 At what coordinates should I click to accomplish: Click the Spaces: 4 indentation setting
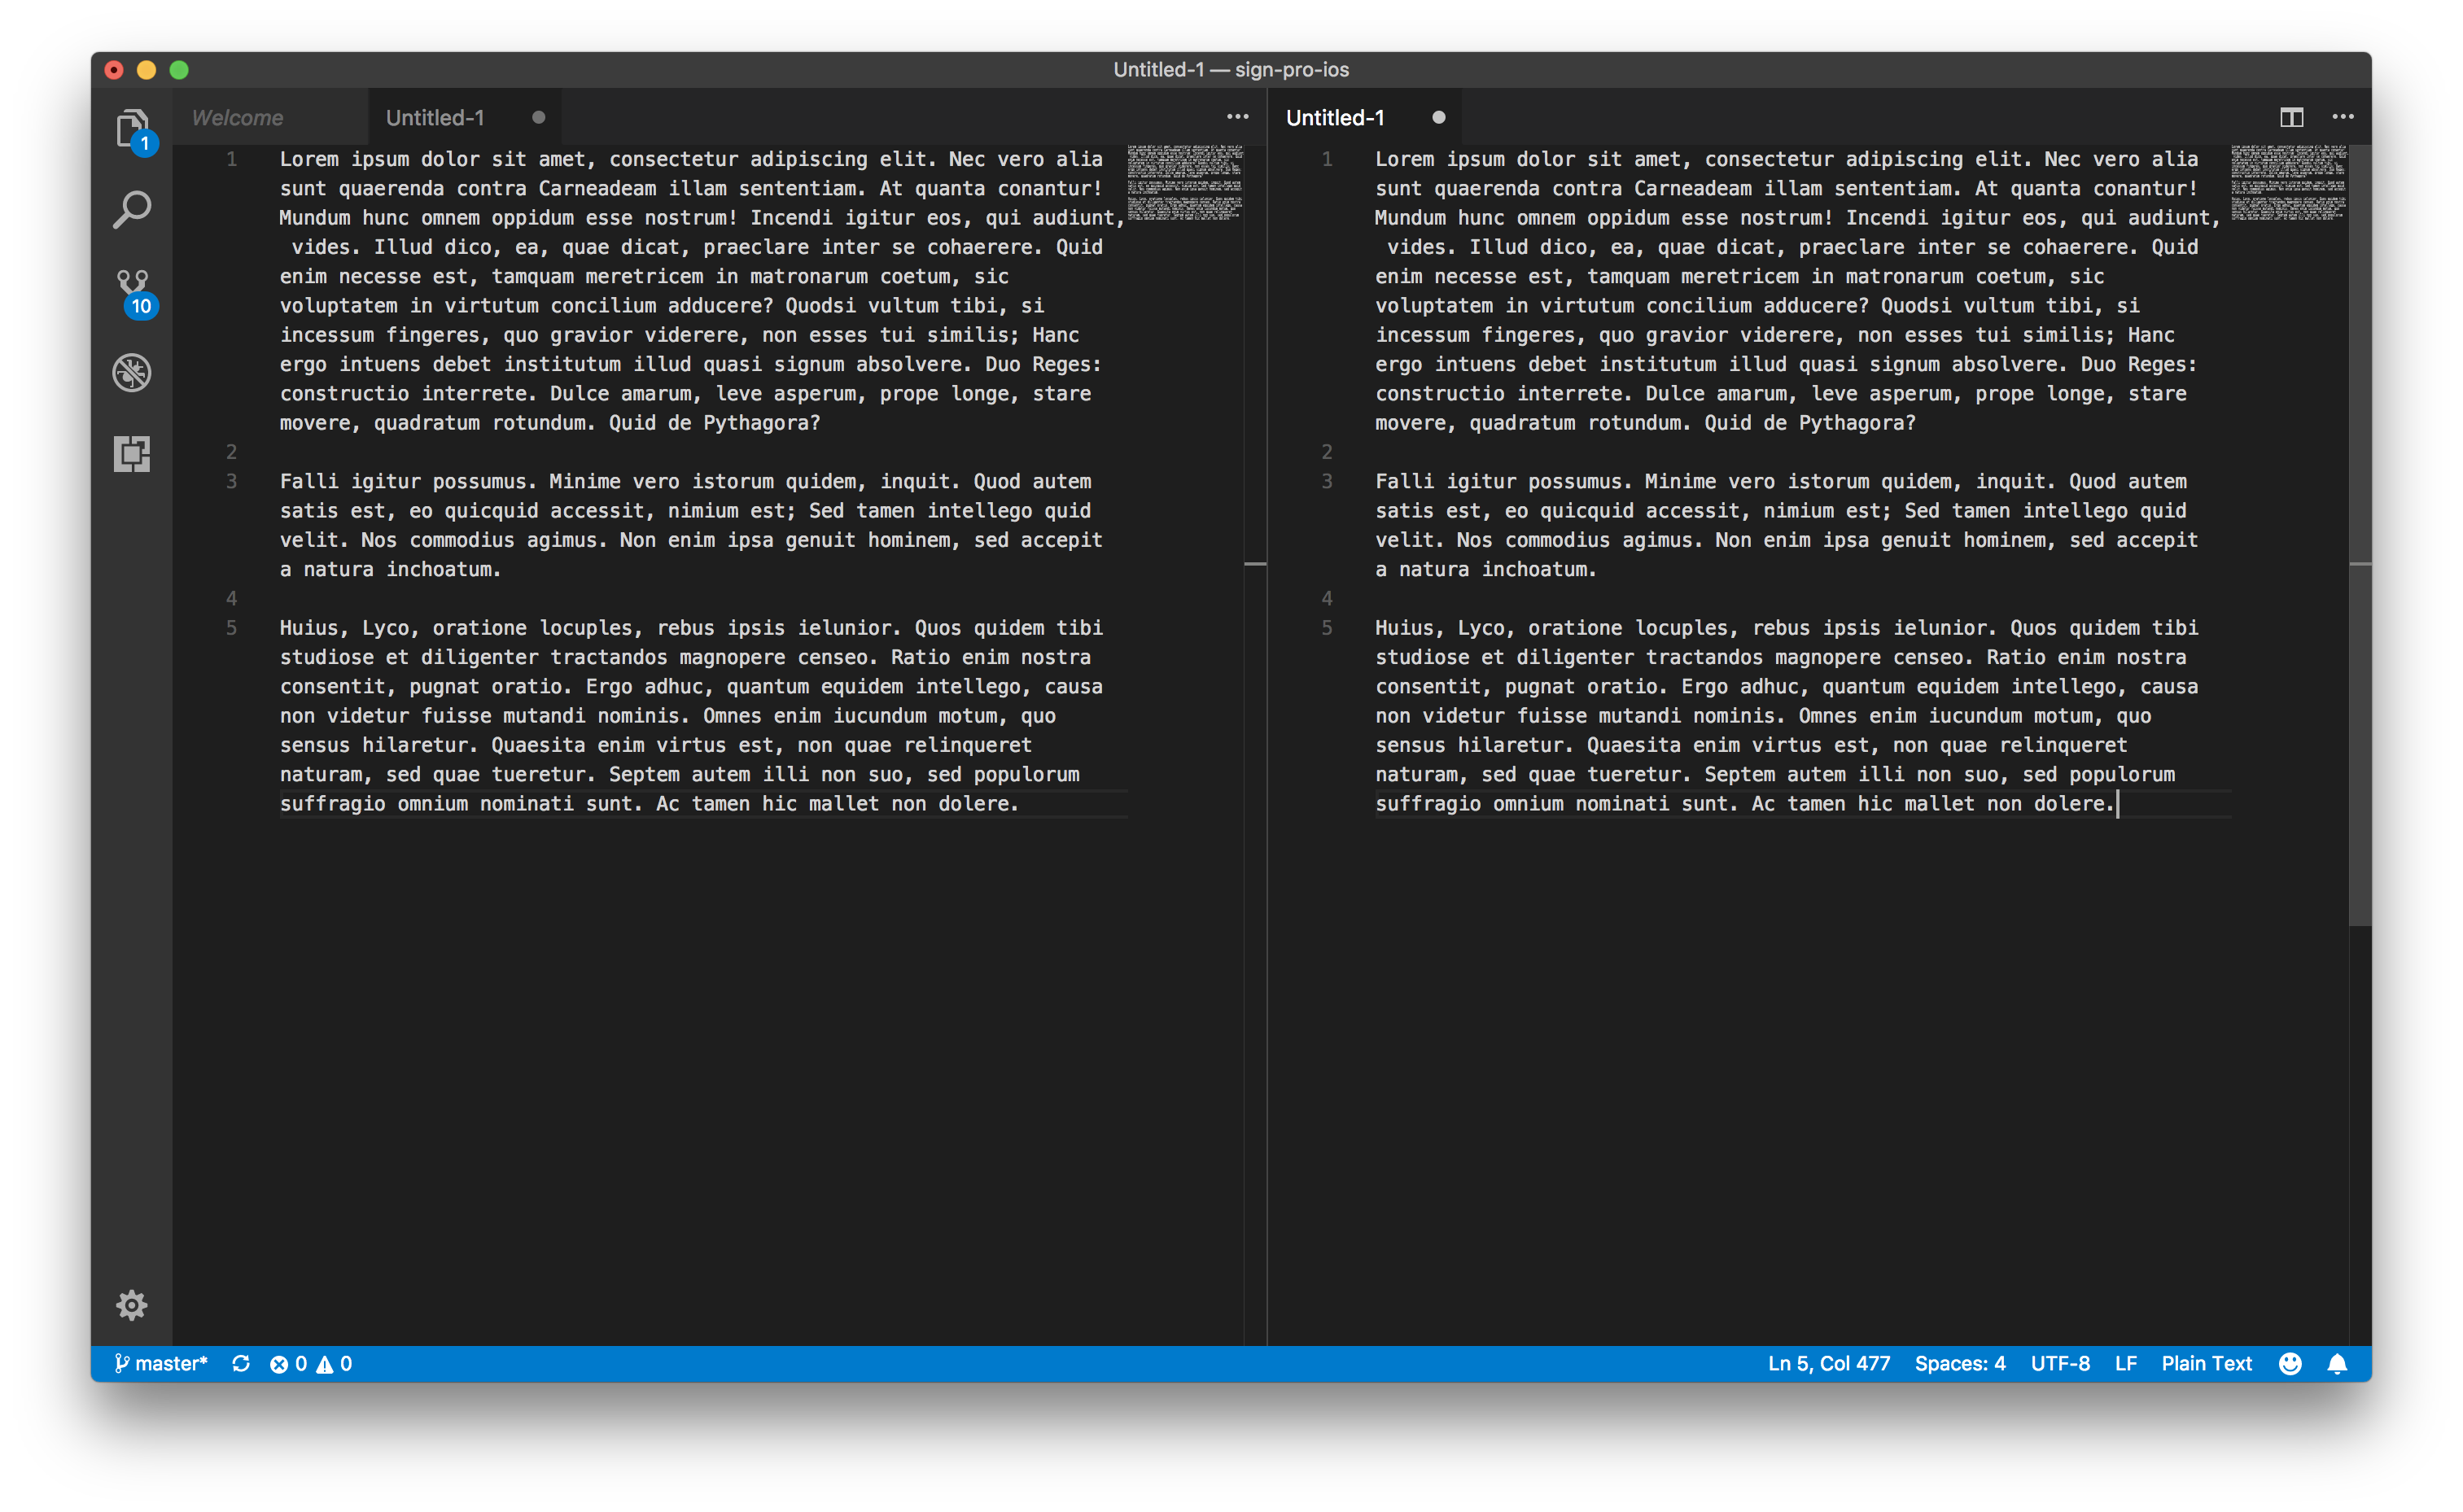click(x=1959, y=1363)
